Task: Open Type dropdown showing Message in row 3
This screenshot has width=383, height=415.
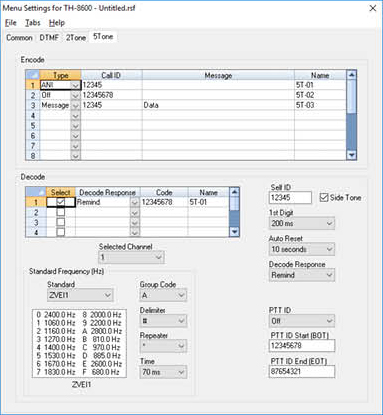Action: (76, 105)
